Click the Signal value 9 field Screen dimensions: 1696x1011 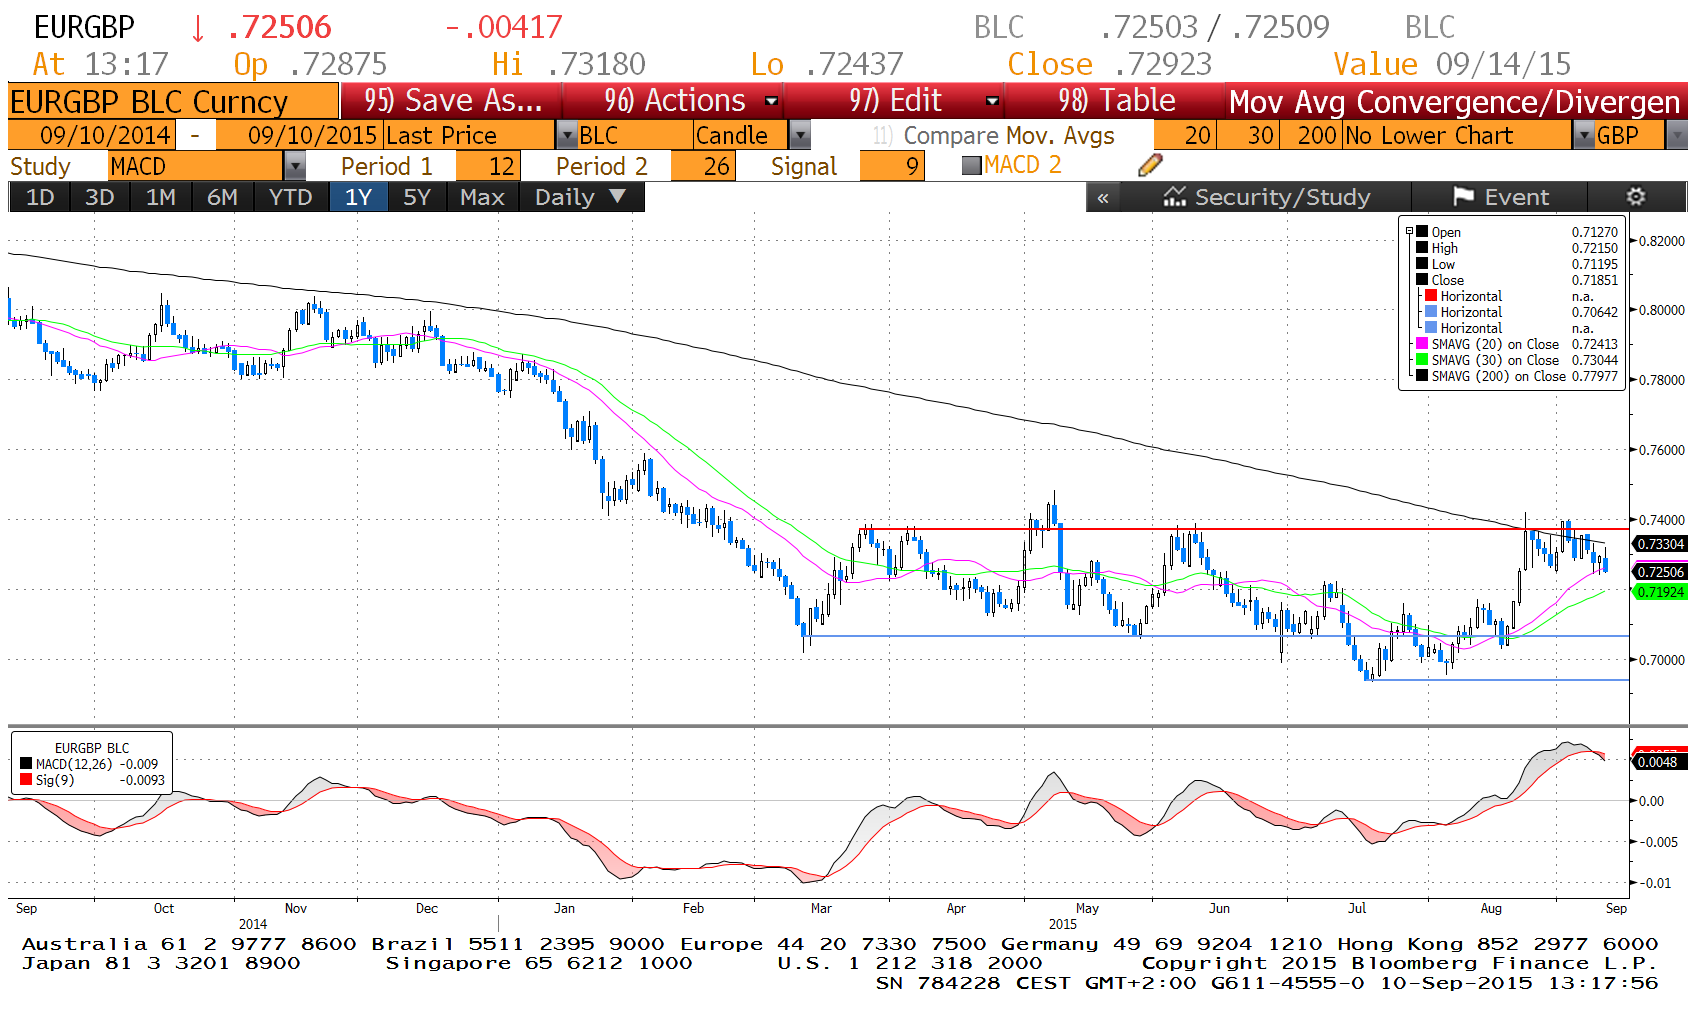click(891, 166)
